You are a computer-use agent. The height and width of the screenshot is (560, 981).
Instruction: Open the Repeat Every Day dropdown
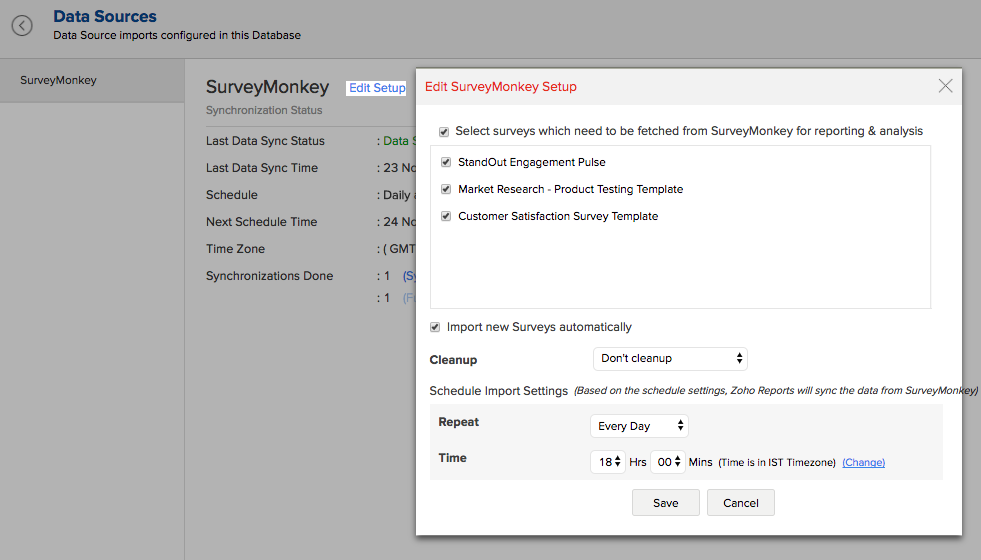[639, 426]
